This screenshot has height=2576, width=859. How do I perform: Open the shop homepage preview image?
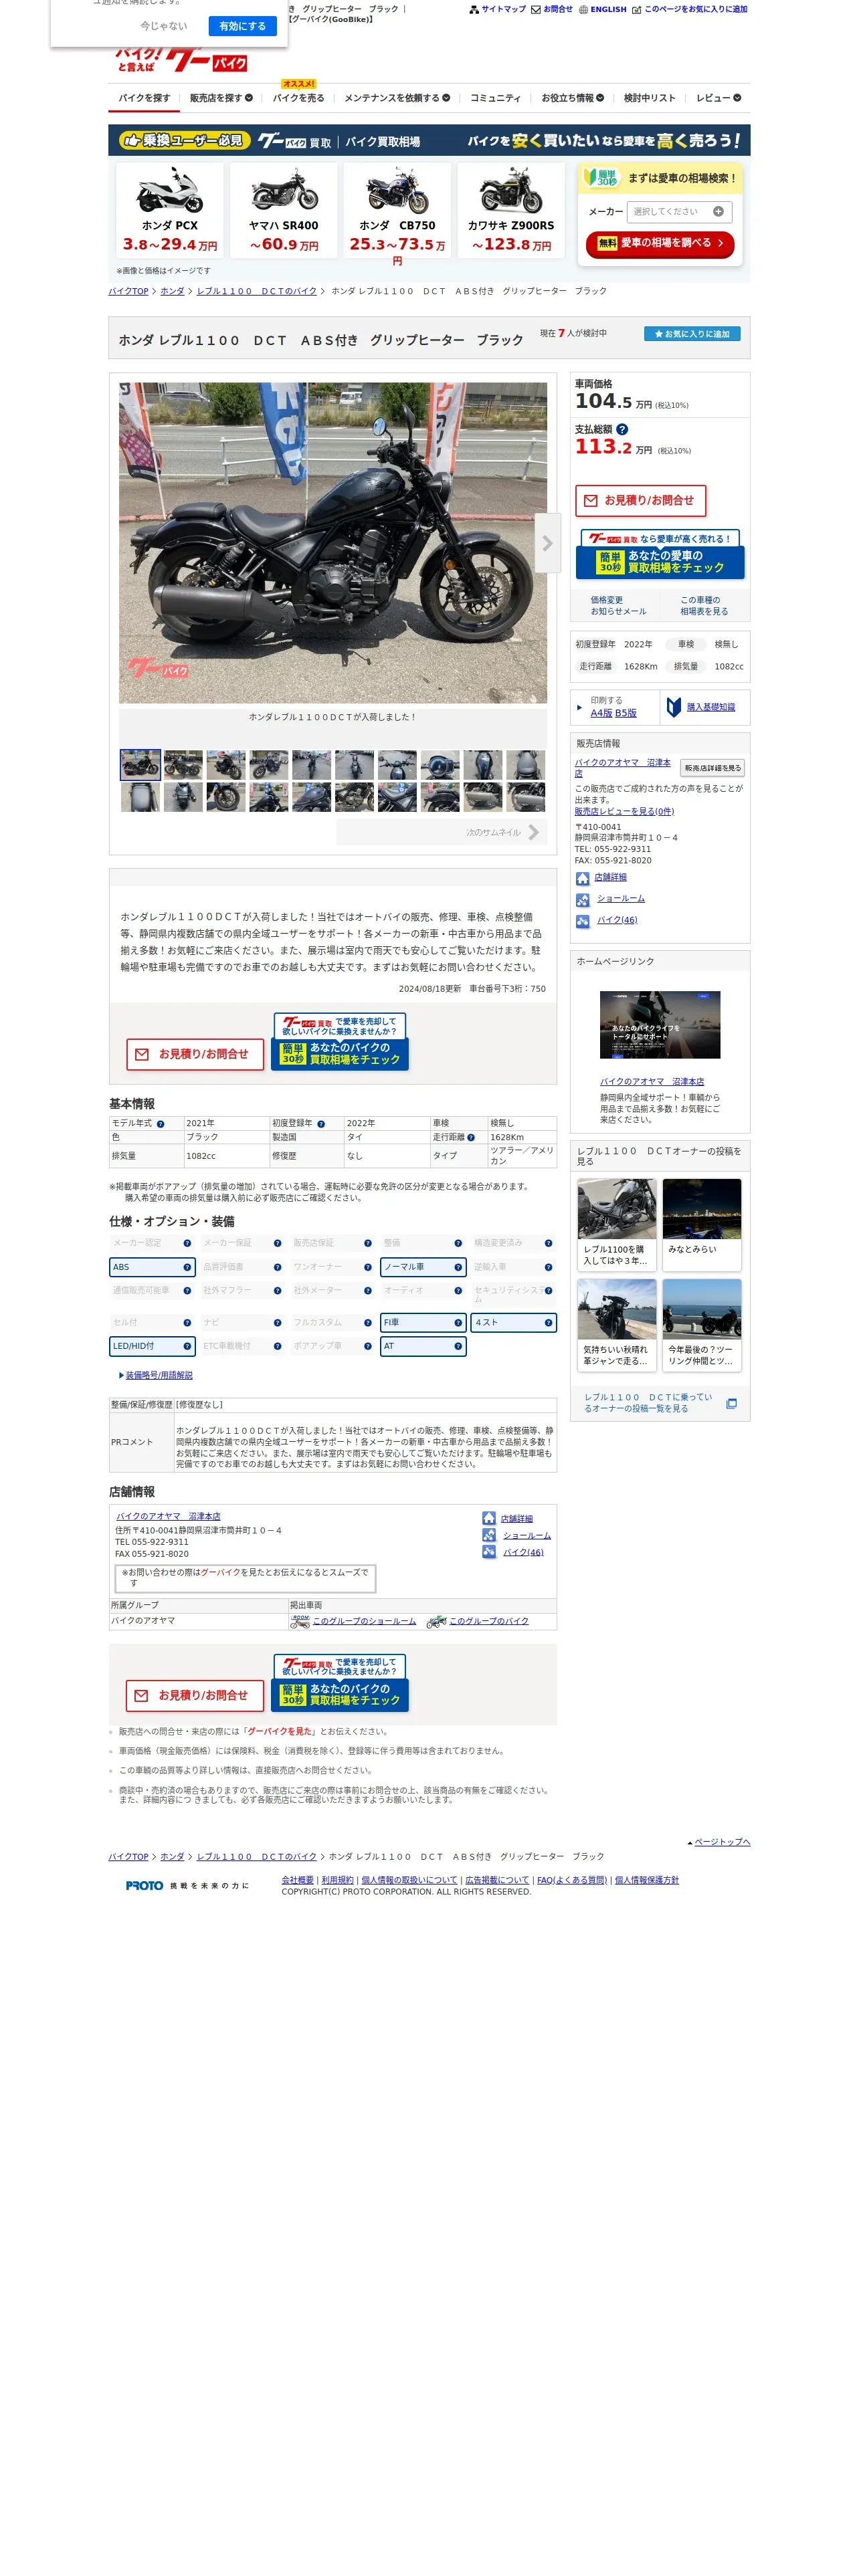pyautogui.click(x=660, y=1025)
